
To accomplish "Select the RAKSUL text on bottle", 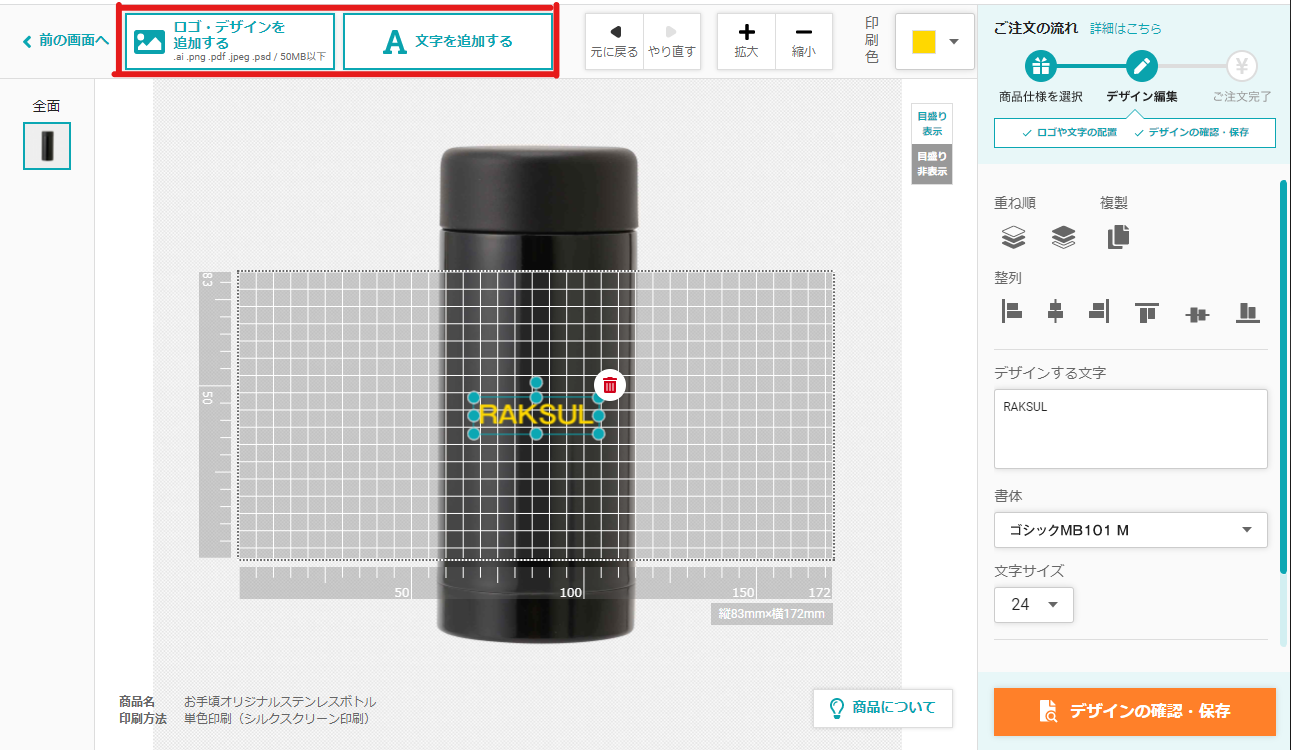I will point(536,415).
